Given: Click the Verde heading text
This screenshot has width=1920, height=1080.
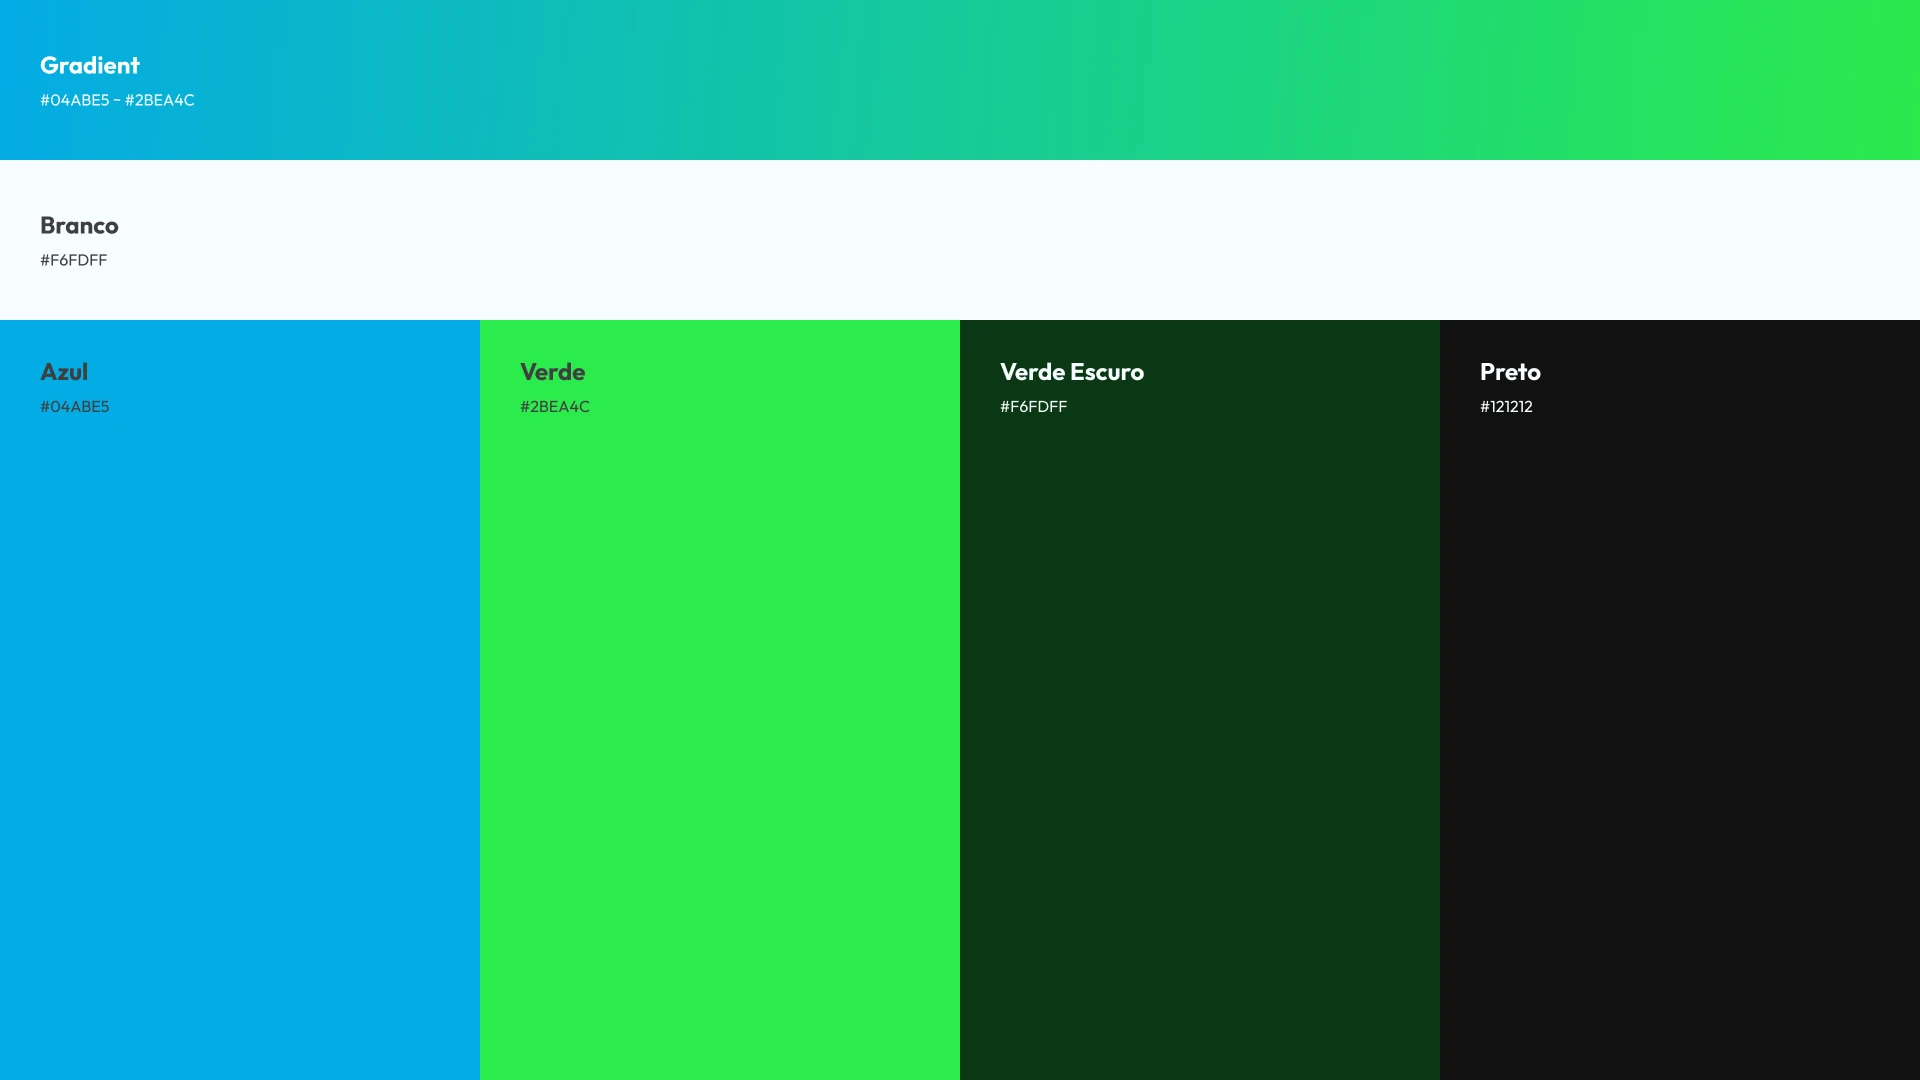Looking at the screenshot, I should 552,372.
